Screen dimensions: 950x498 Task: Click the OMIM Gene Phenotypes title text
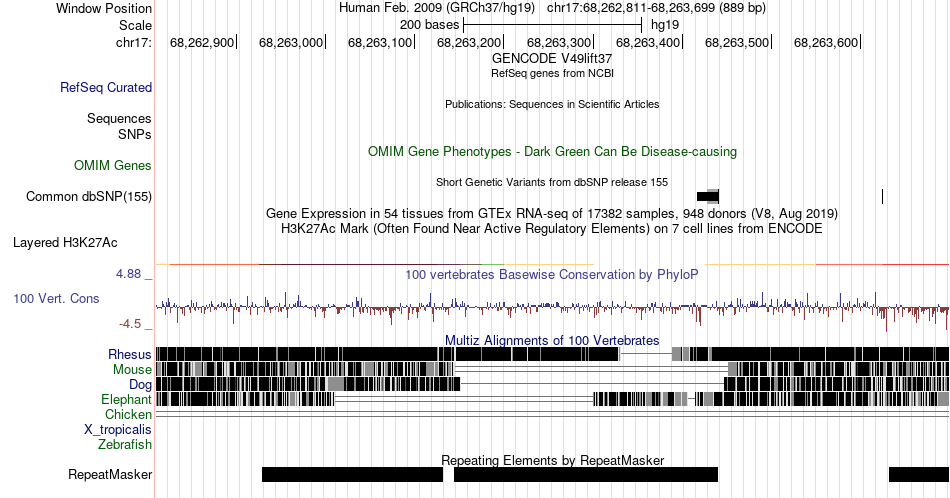(x=552, y=151)
